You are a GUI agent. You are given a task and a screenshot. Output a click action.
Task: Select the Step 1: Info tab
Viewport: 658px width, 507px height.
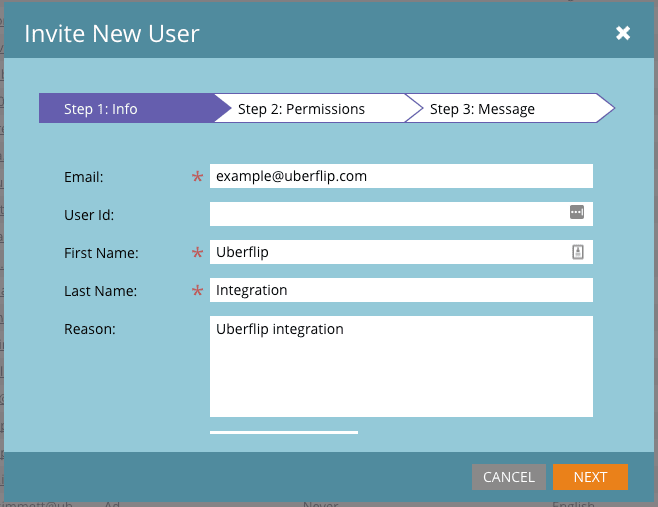click(134, 108)
